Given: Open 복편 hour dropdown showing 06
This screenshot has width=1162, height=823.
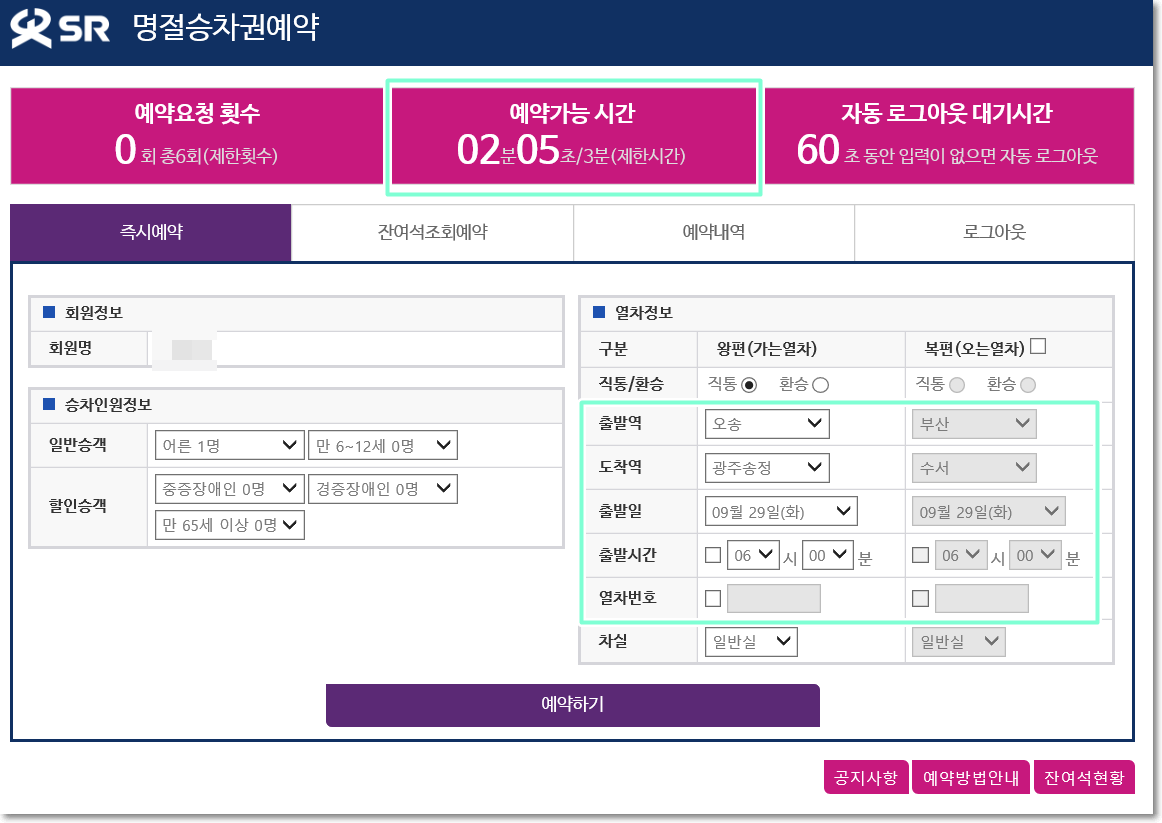Looking at the screenshot, I should click(x=960, y=555).
